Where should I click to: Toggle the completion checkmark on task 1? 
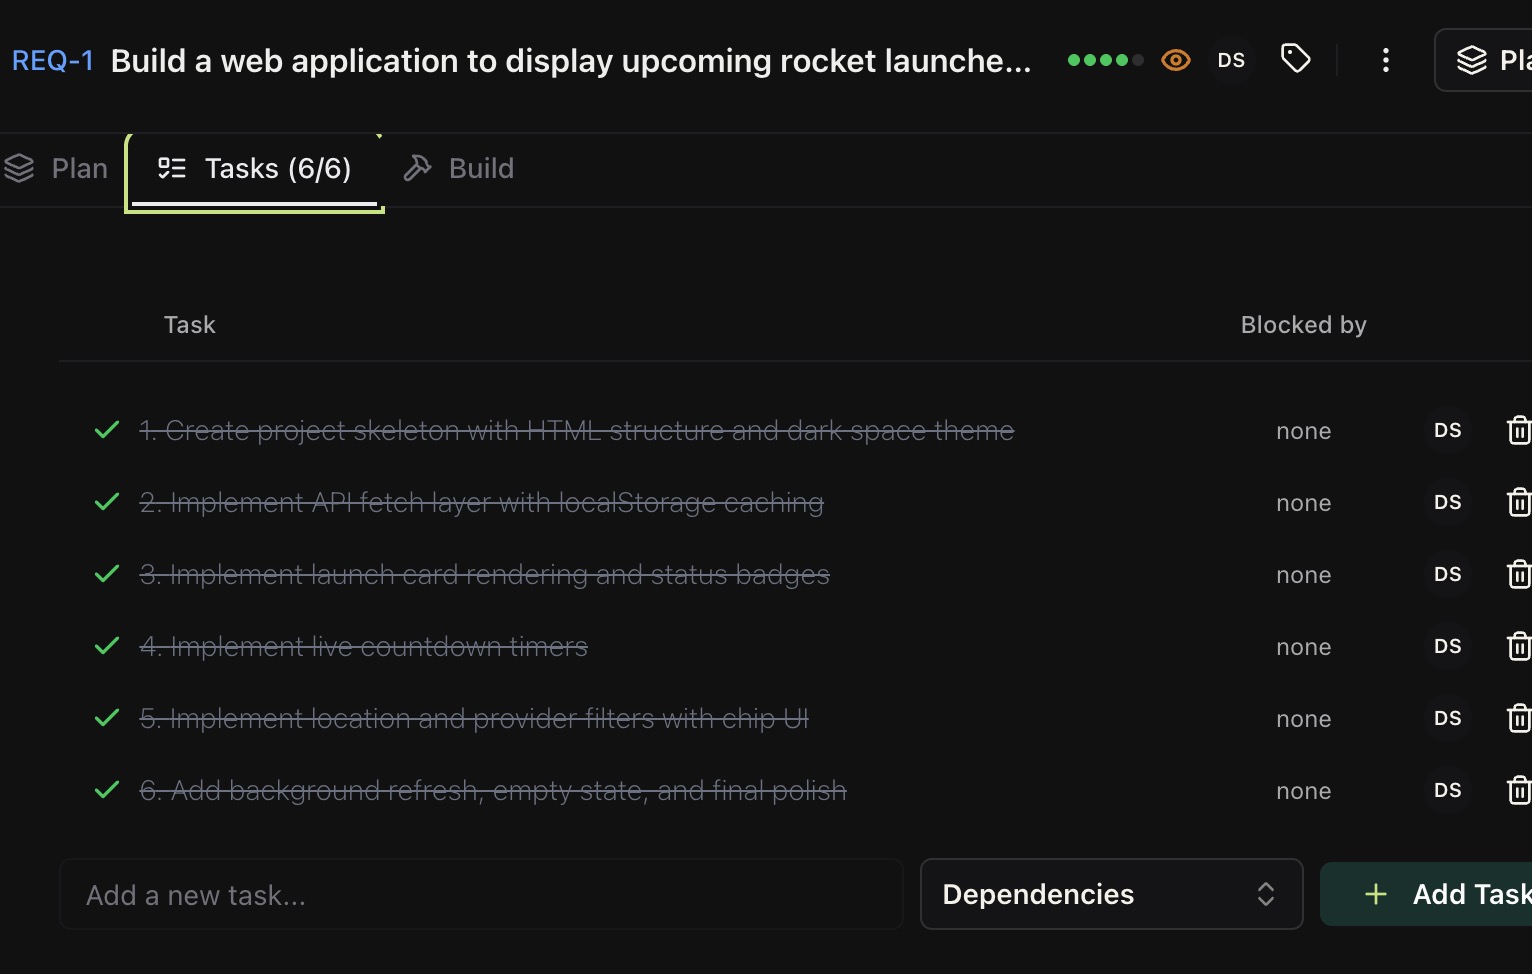106,430
